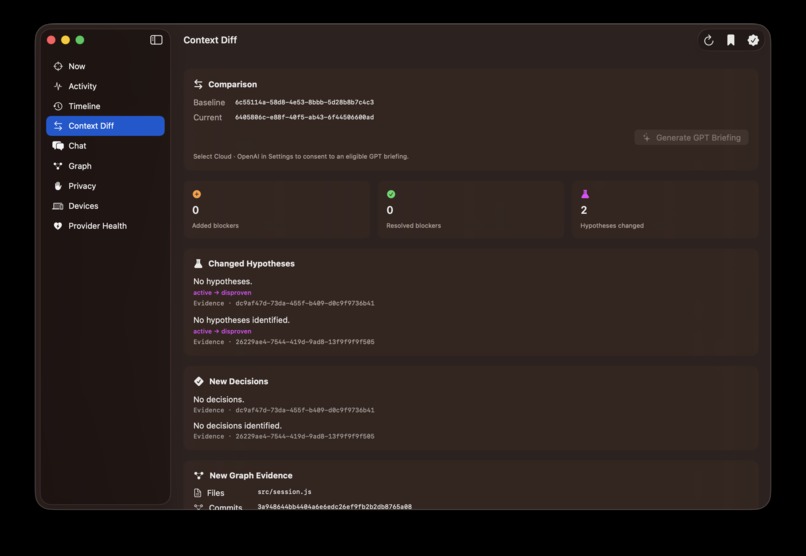Viewport: 806px width, 556px height.
Task: Click the Current ID beginning 6405806c
Action: click(x=304, y=117)
